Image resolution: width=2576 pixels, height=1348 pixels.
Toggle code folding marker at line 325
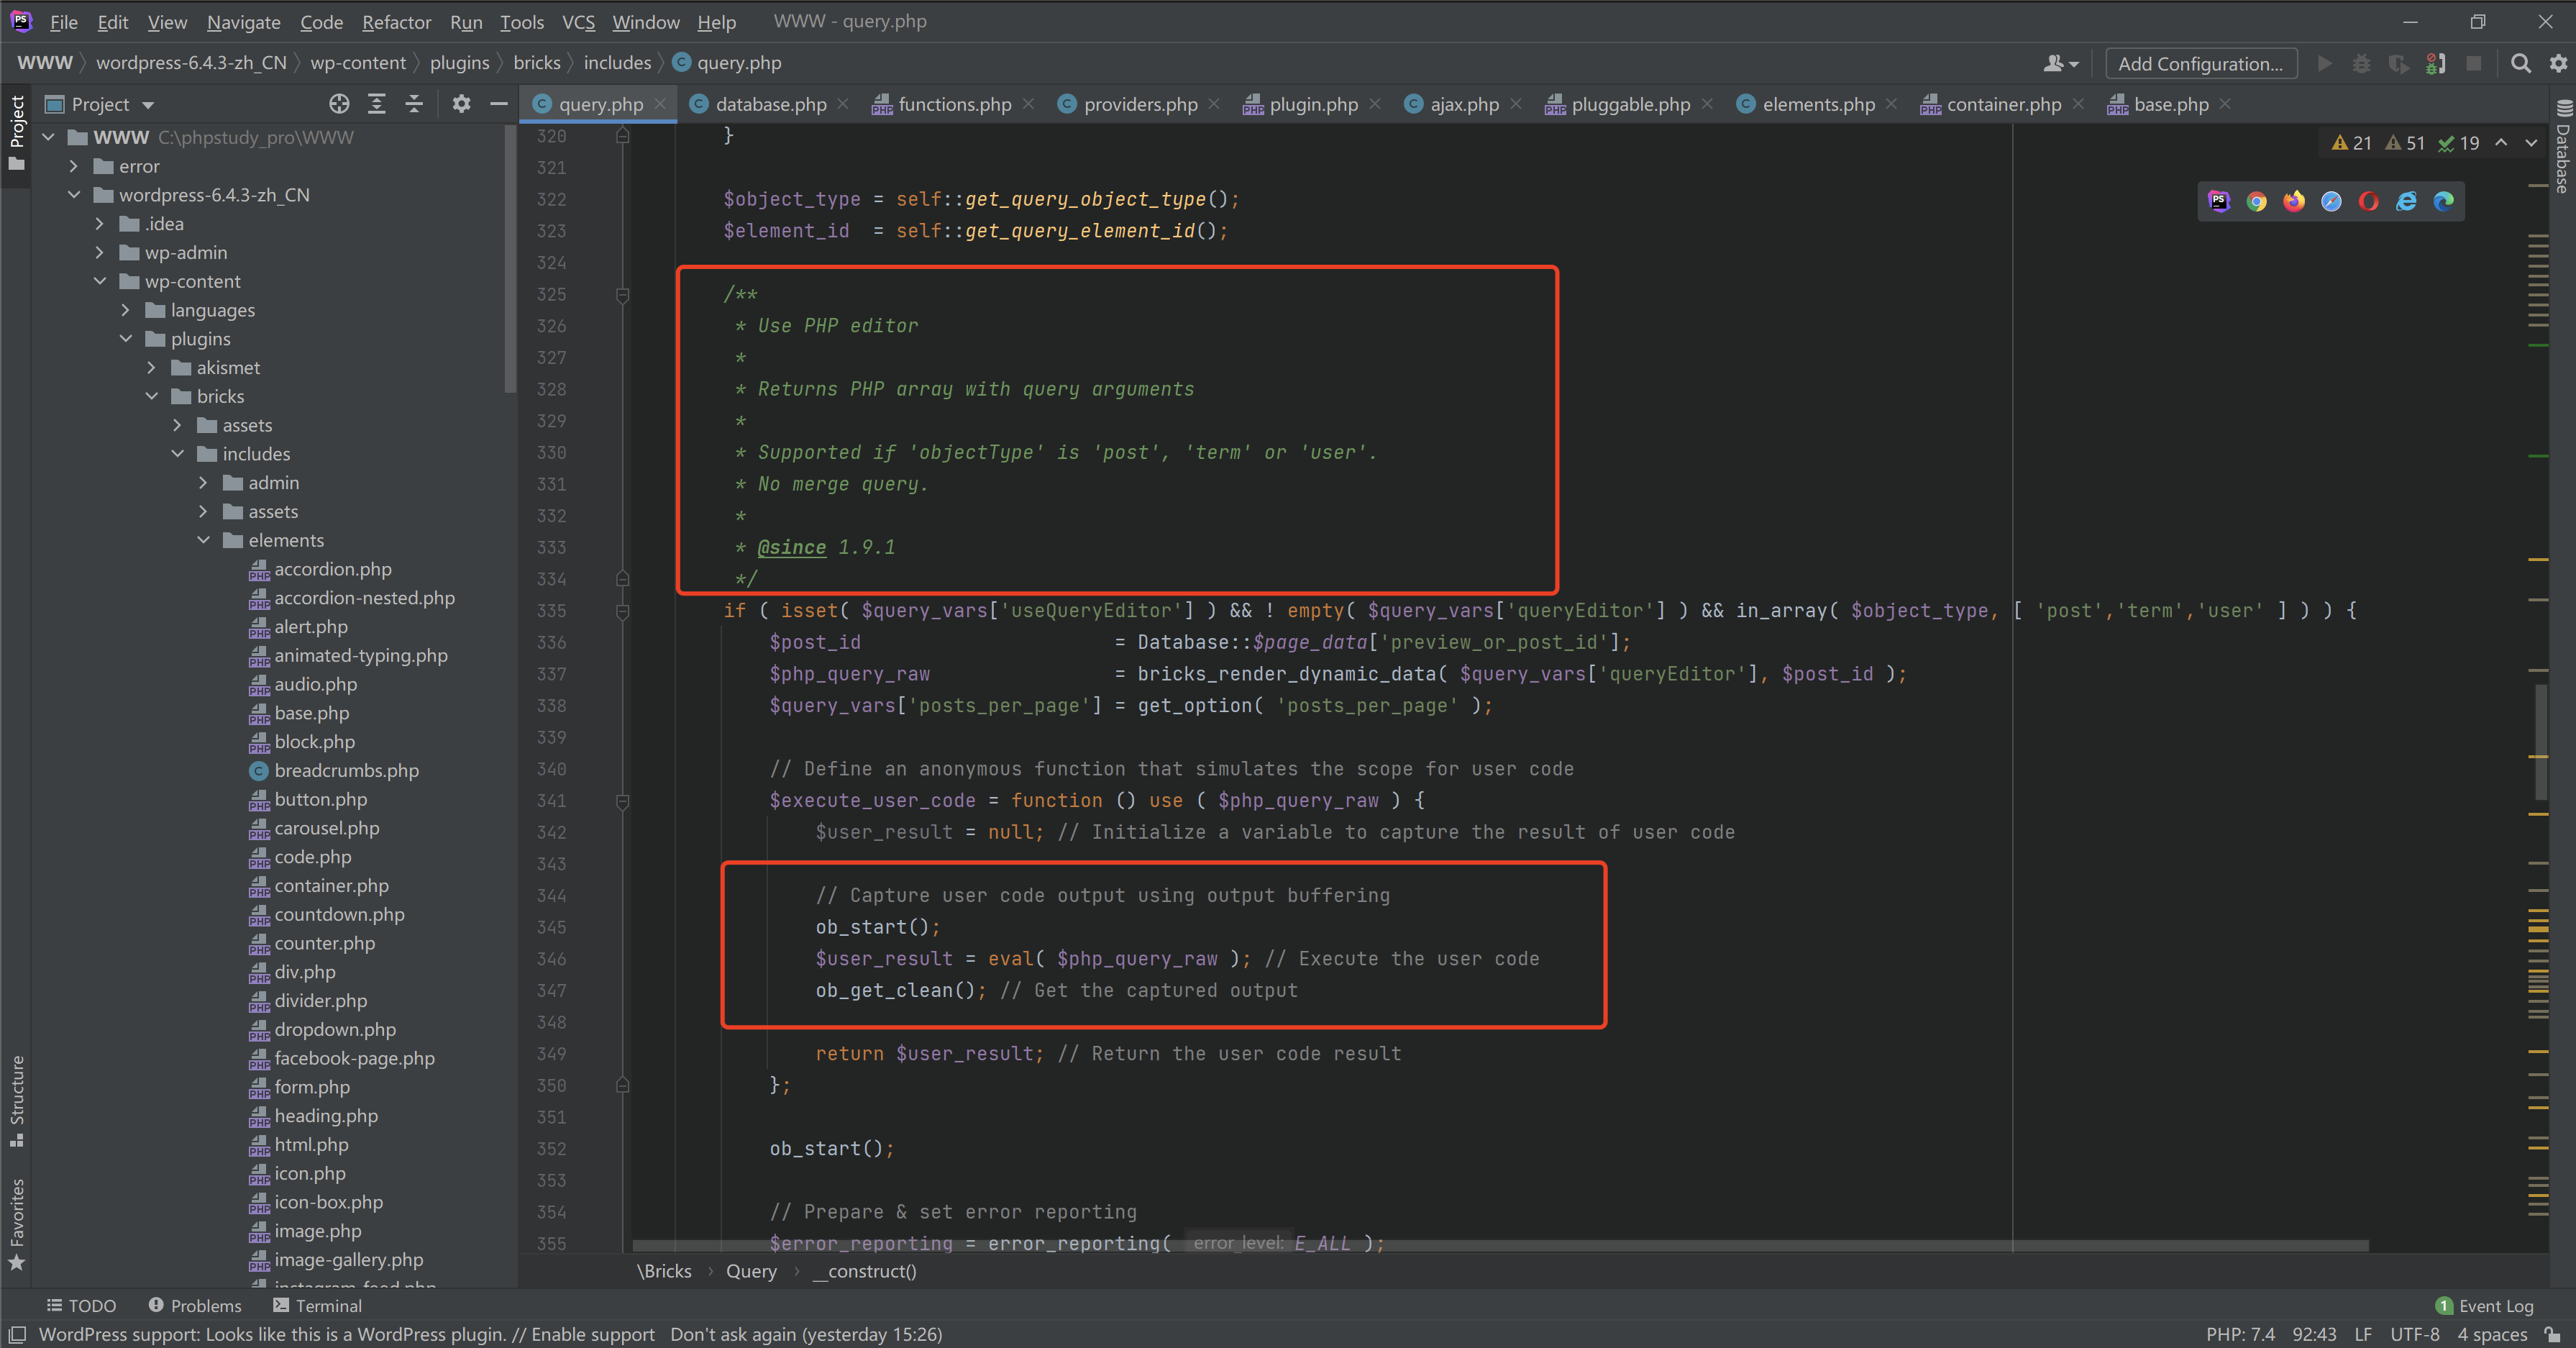pyautogui.click(x=622, y=295)
